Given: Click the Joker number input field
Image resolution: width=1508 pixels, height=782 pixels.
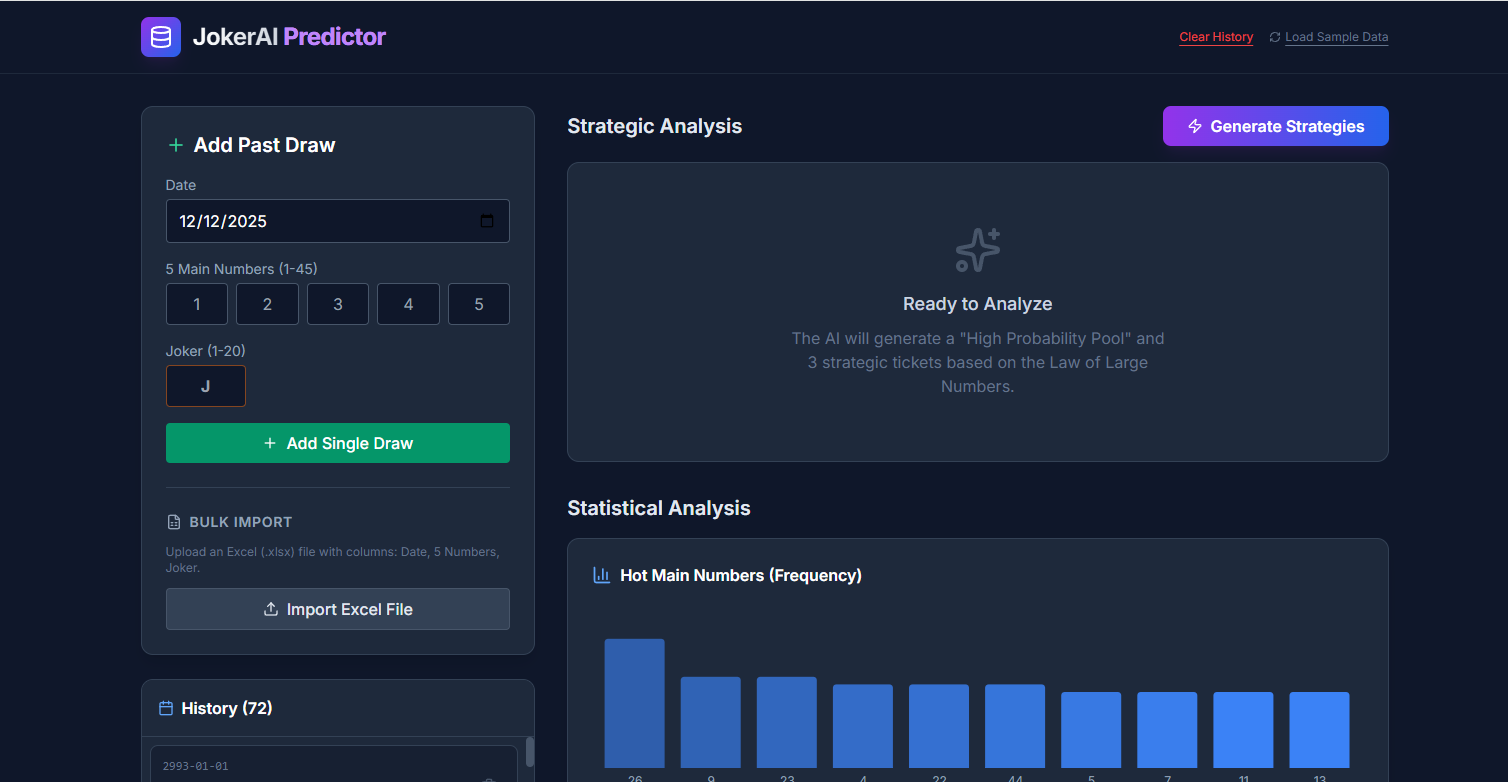Looking at the screenshot, I should coord(206,386).
